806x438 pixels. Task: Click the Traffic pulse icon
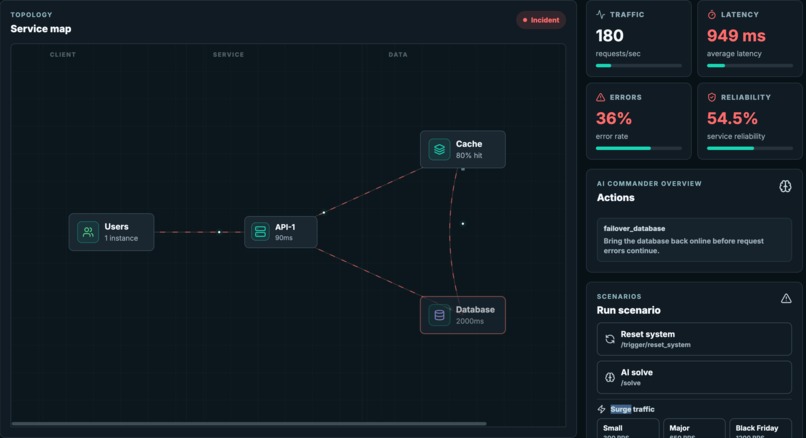(x=600, y=14)
